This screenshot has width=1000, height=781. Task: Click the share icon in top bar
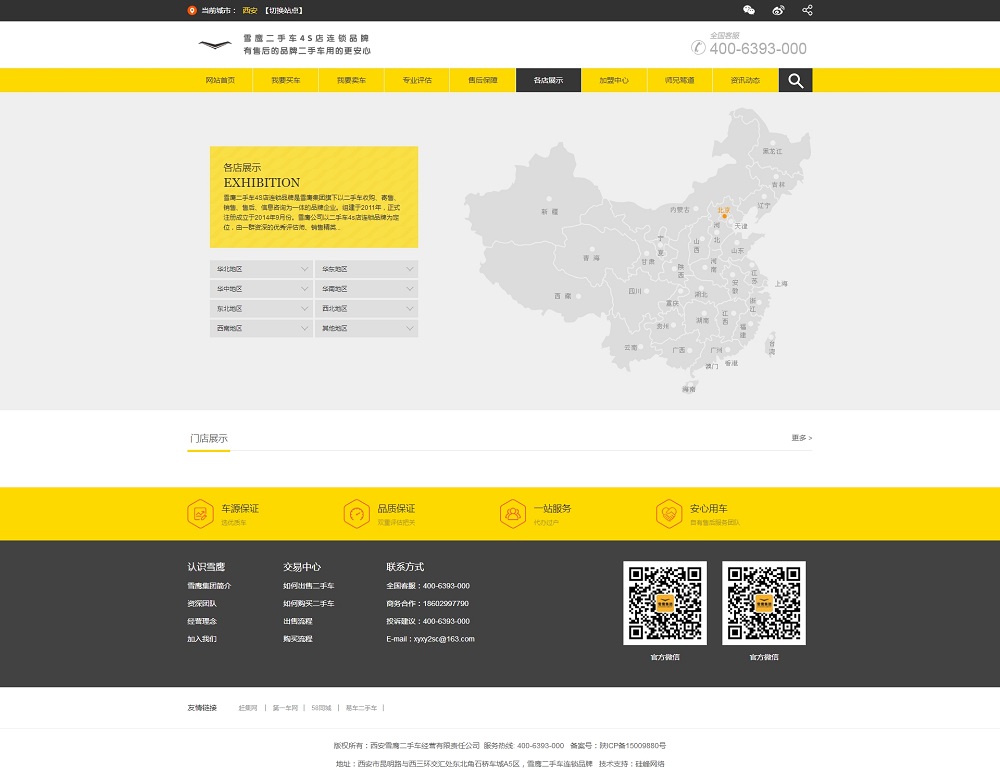[x=807, y=10]
